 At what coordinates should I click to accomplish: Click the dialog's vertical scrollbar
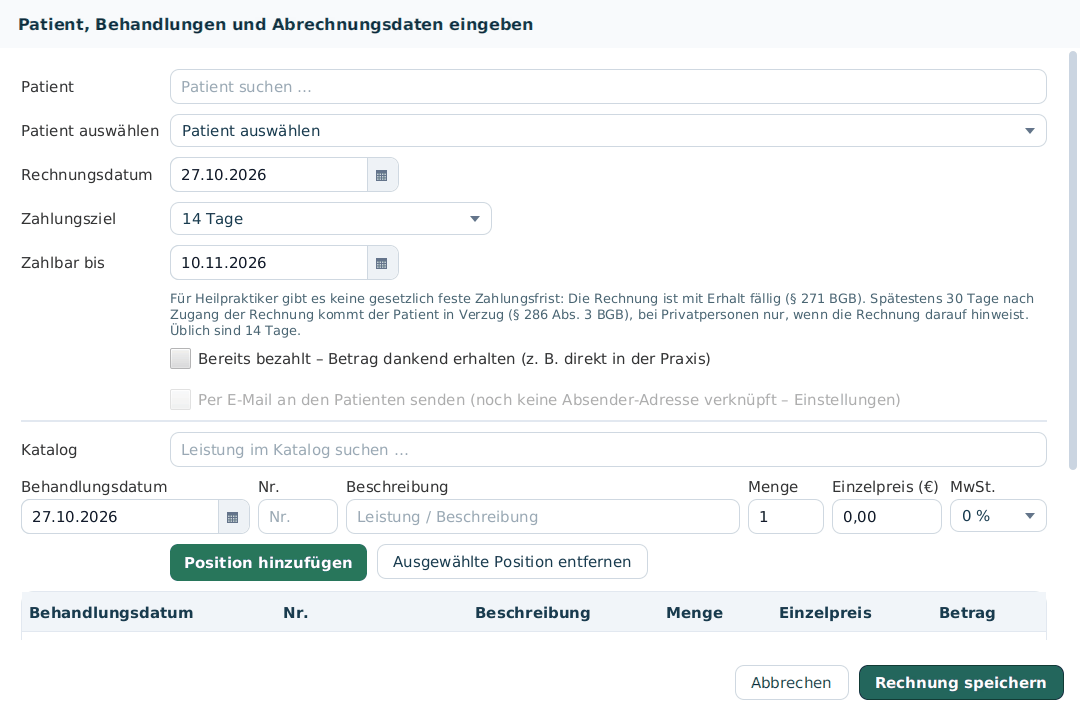(1073, 260)
